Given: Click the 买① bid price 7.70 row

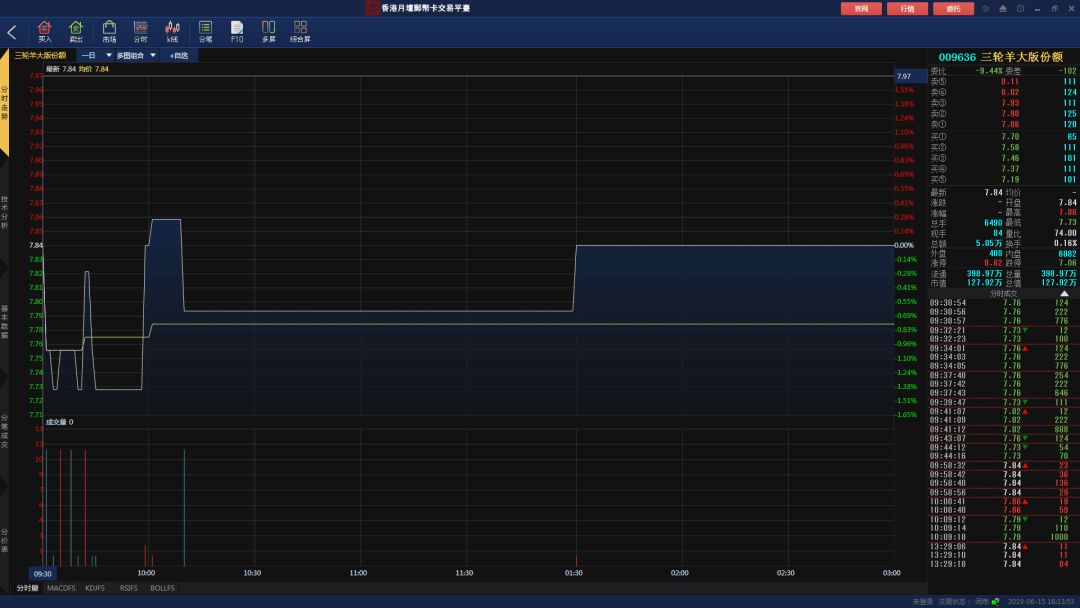Looking at the screenshot, I should pos(1003,137).
